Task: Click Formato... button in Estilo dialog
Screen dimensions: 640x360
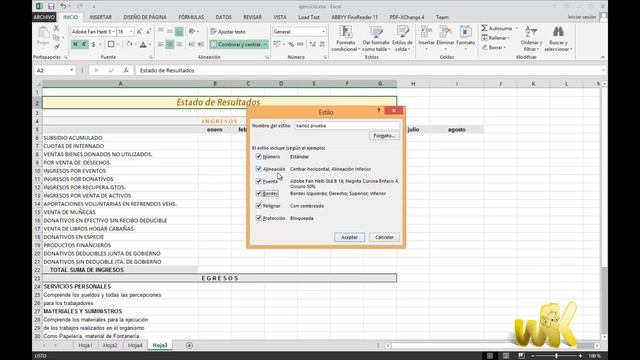Action: click(384, 136)
